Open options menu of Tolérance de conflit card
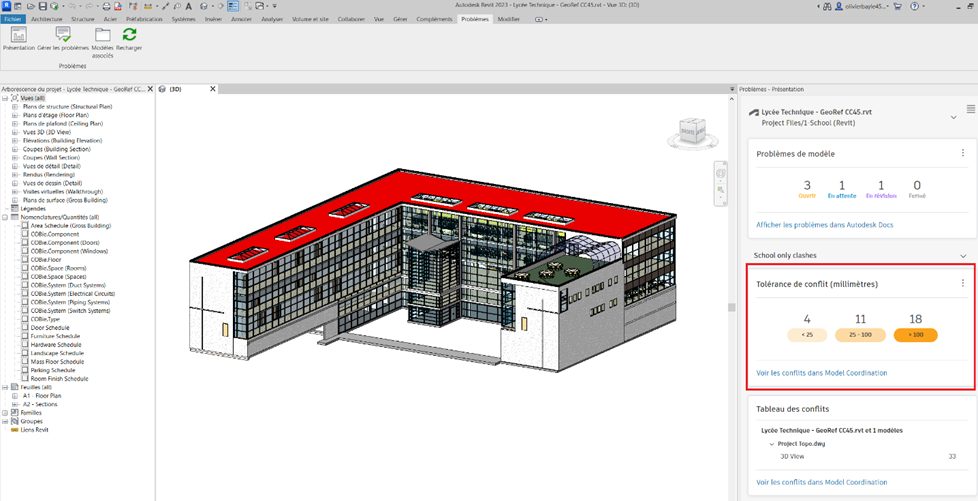The width and height of the screenshot is (978, 501). pyautogui.click(x=963, y=283)
